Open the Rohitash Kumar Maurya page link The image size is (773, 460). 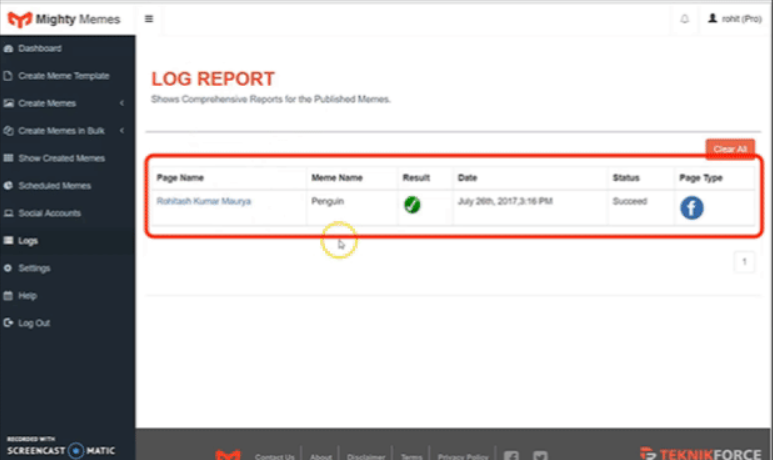click(204, 201)
